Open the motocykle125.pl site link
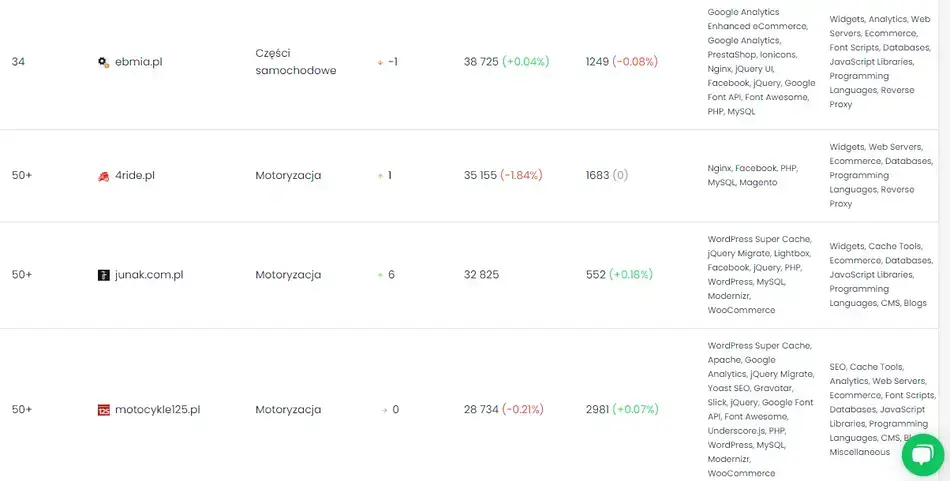 158,410
